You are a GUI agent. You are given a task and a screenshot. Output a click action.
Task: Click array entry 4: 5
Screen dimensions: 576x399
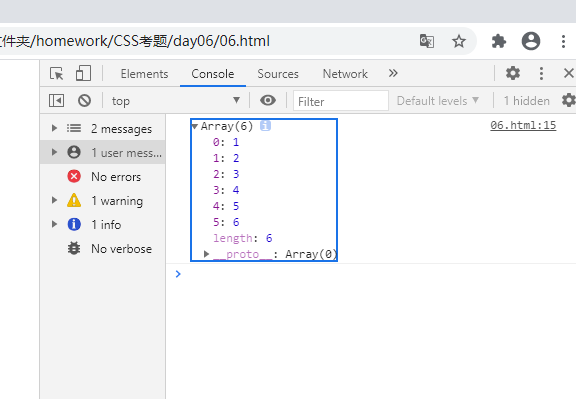226,206
